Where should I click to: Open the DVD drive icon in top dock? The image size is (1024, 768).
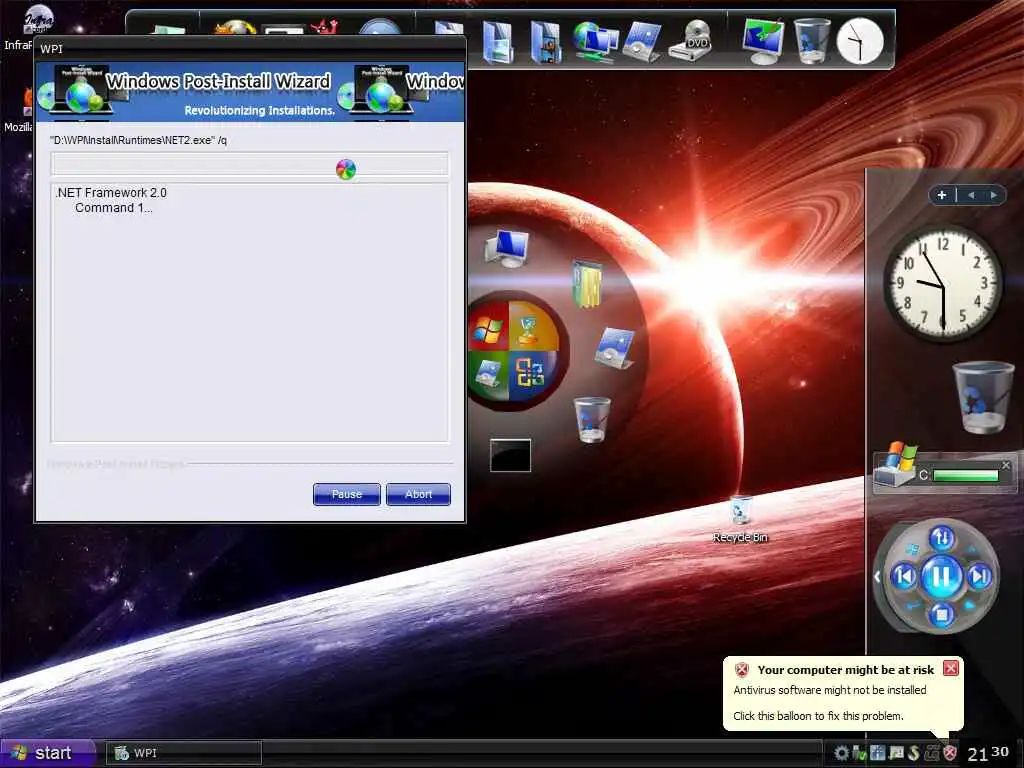[691, 40]
